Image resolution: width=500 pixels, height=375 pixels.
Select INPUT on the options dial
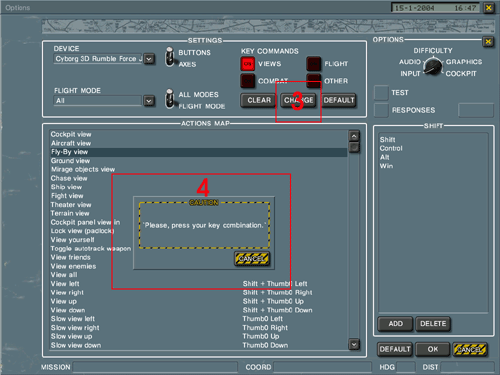tap(410, 74)
